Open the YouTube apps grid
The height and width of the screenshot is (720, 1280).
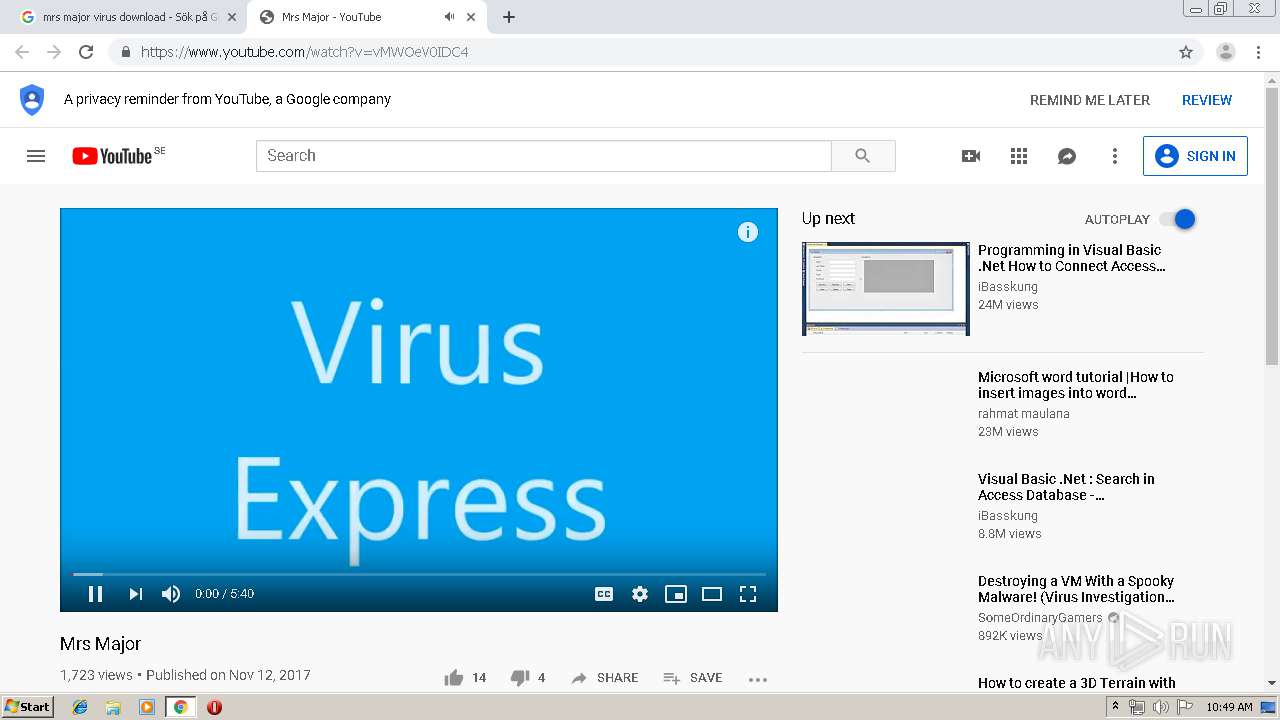tap(1019, 156)
